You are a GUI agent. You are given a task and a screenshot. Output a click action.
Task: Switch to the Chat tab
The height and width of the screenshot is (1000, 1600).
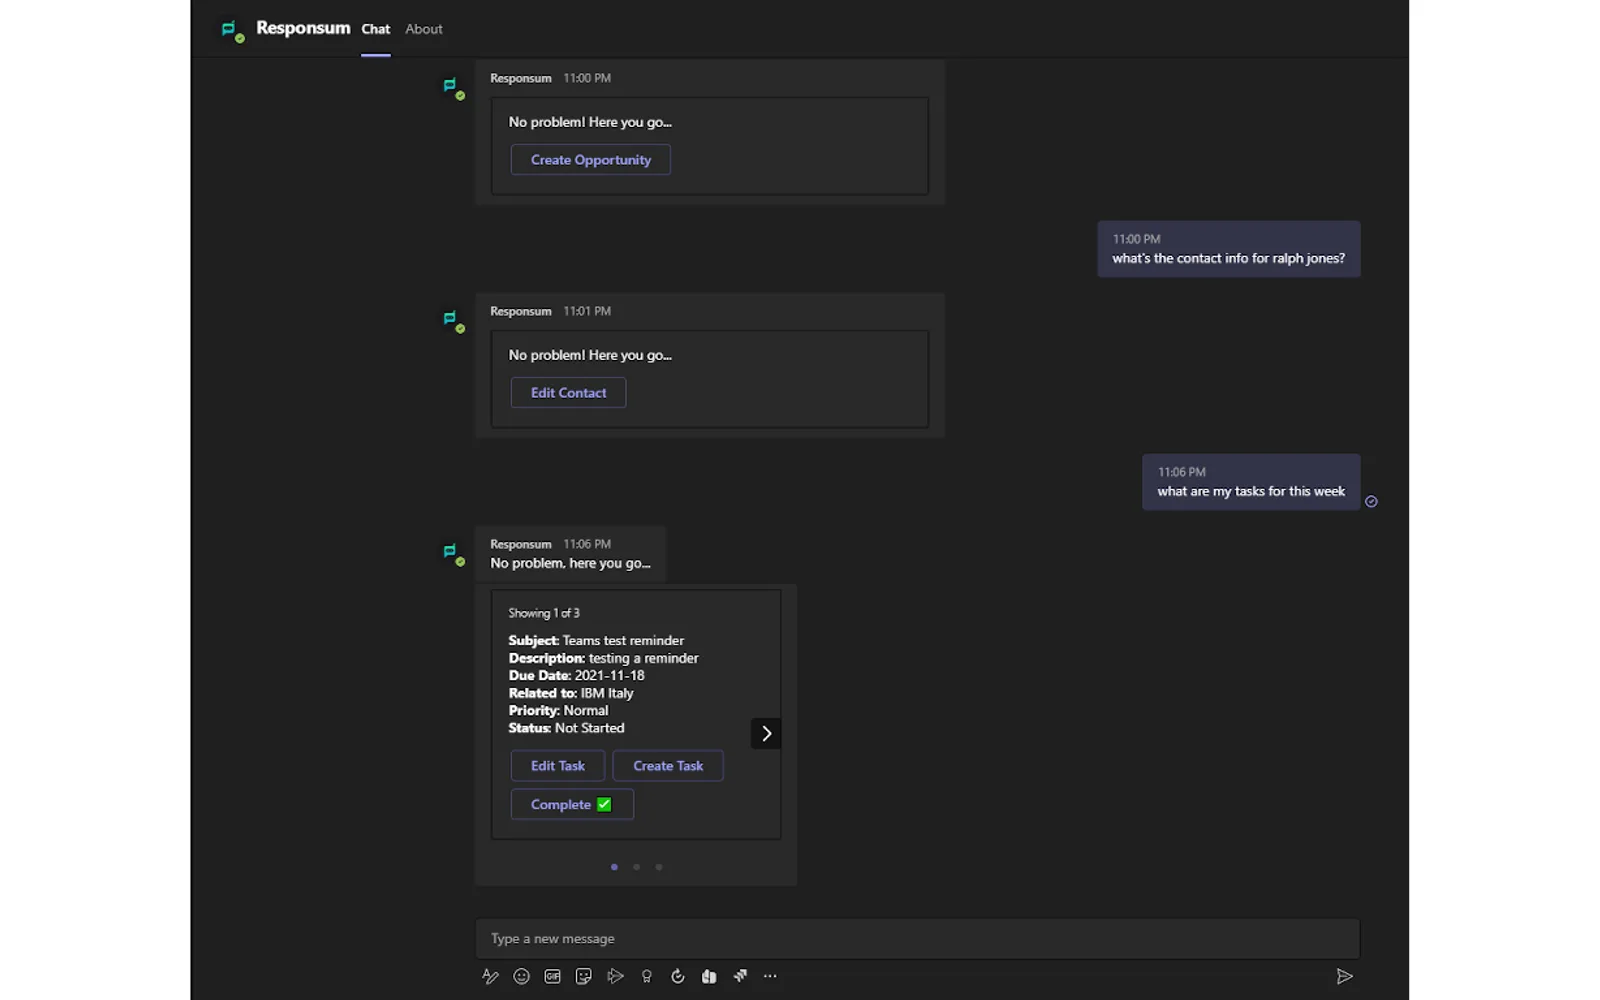tap(376, 30)
